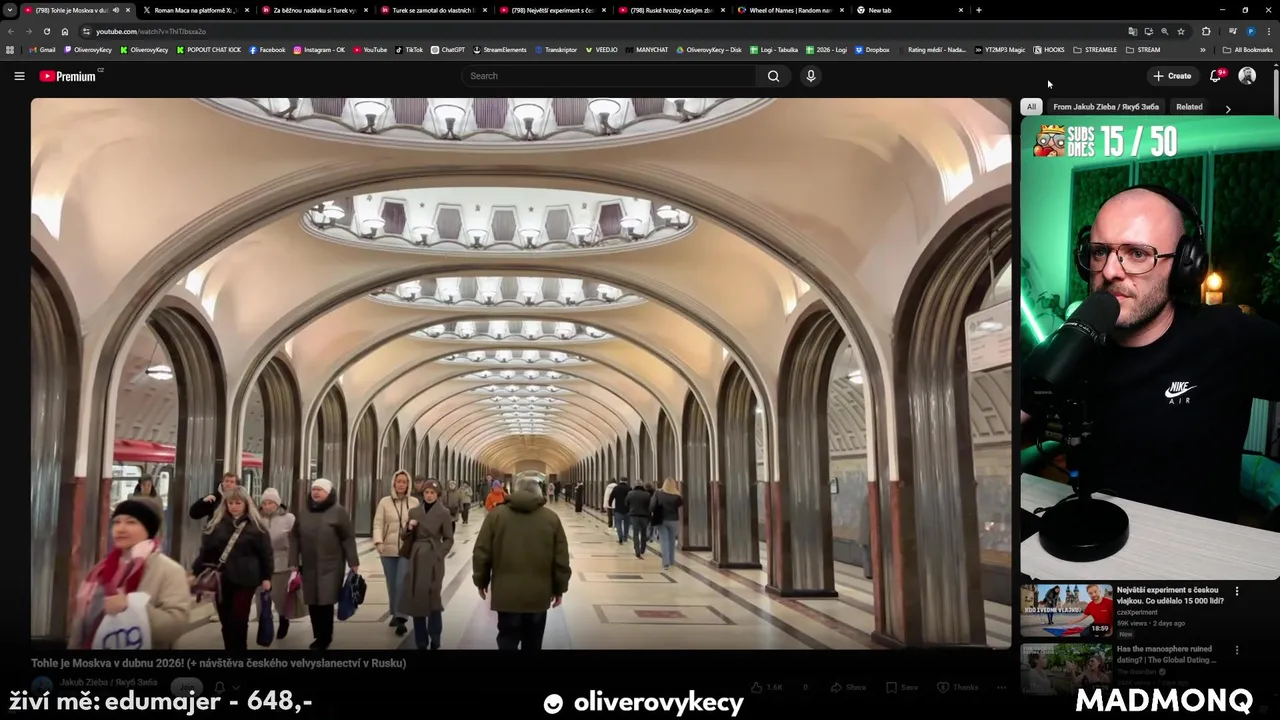Open the VEEDIO bookmark
Screen dimensions: 1280x720
[601, 50]
